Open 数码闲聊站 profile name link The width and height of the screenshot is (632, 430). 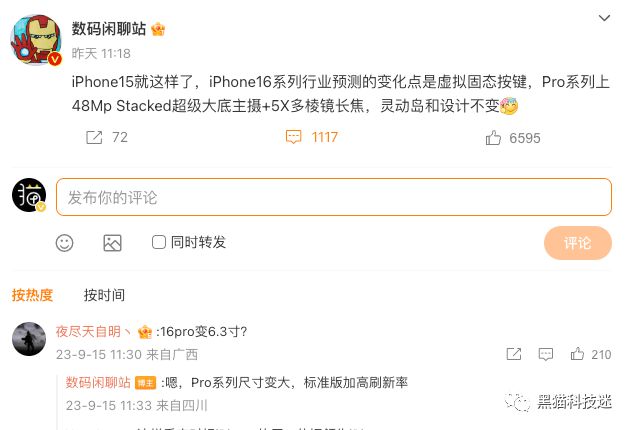109,29
